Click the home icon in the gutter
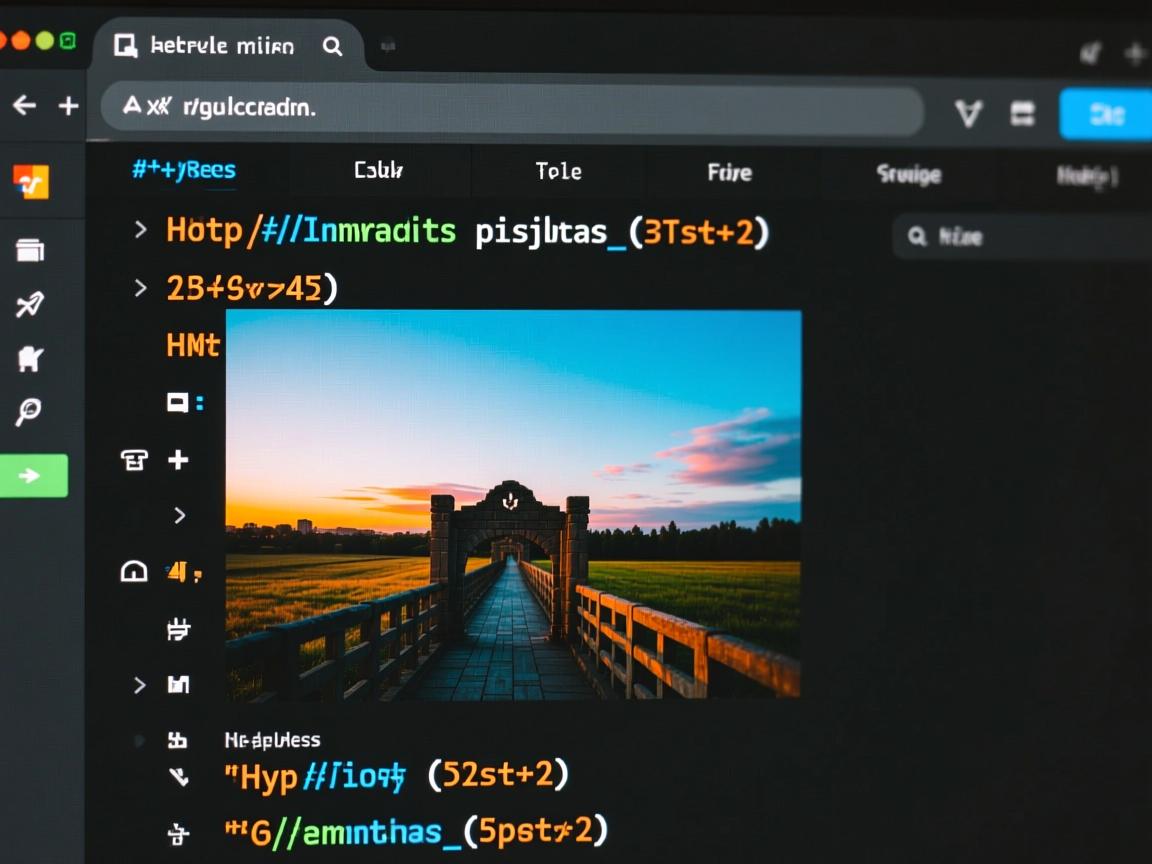The height and width of the screenshot is (864, 1152). pyautogui.click(x=134, y=570)
